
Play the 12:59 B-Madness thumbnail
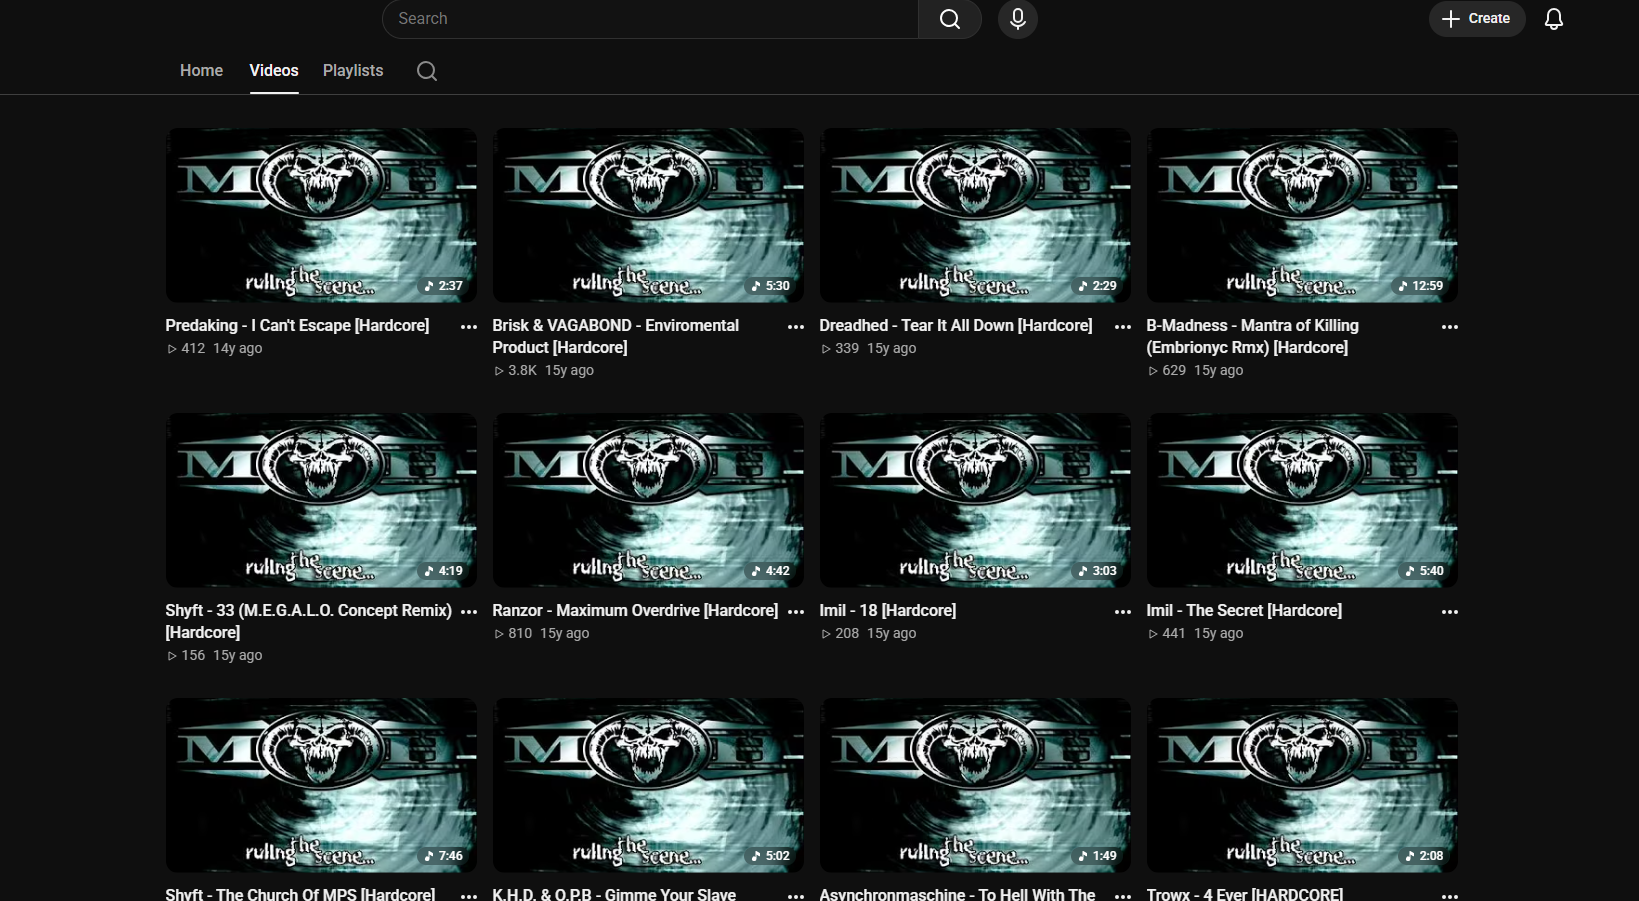1302,215
